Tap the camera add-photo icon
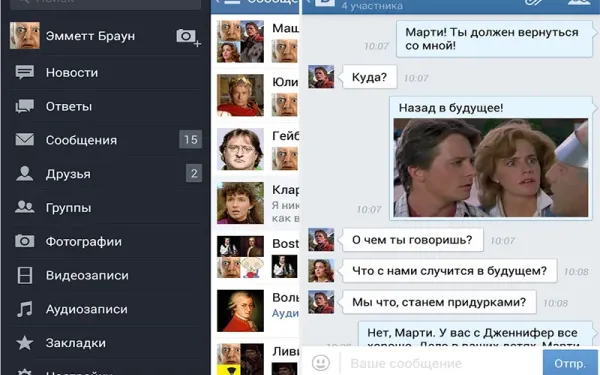Viewport: 600px width, 375px height. (x=188, y=38)
